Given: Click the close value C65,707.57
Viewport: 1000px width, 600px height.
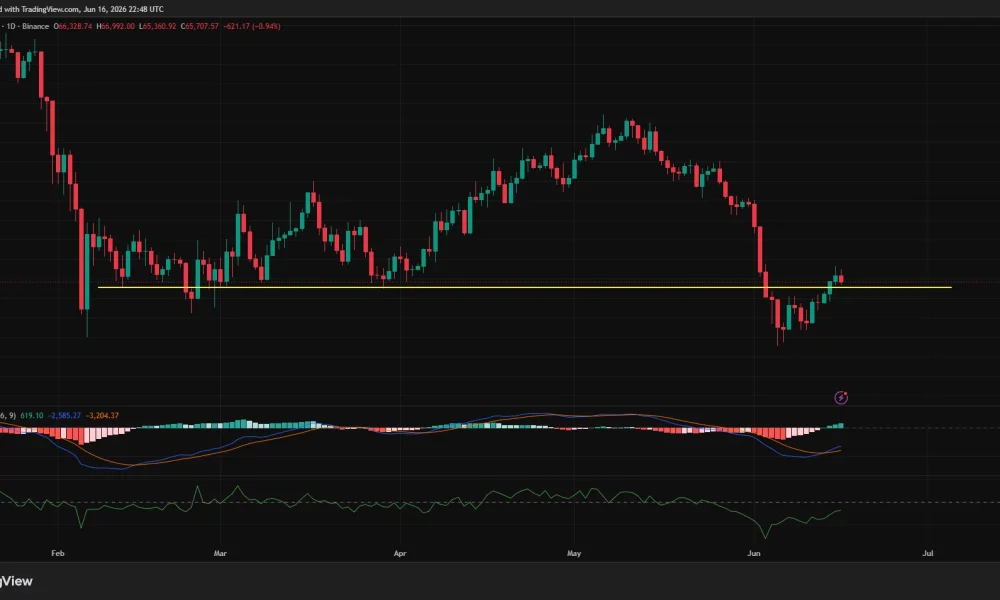Looking at the screenshot, I should 200,26.
